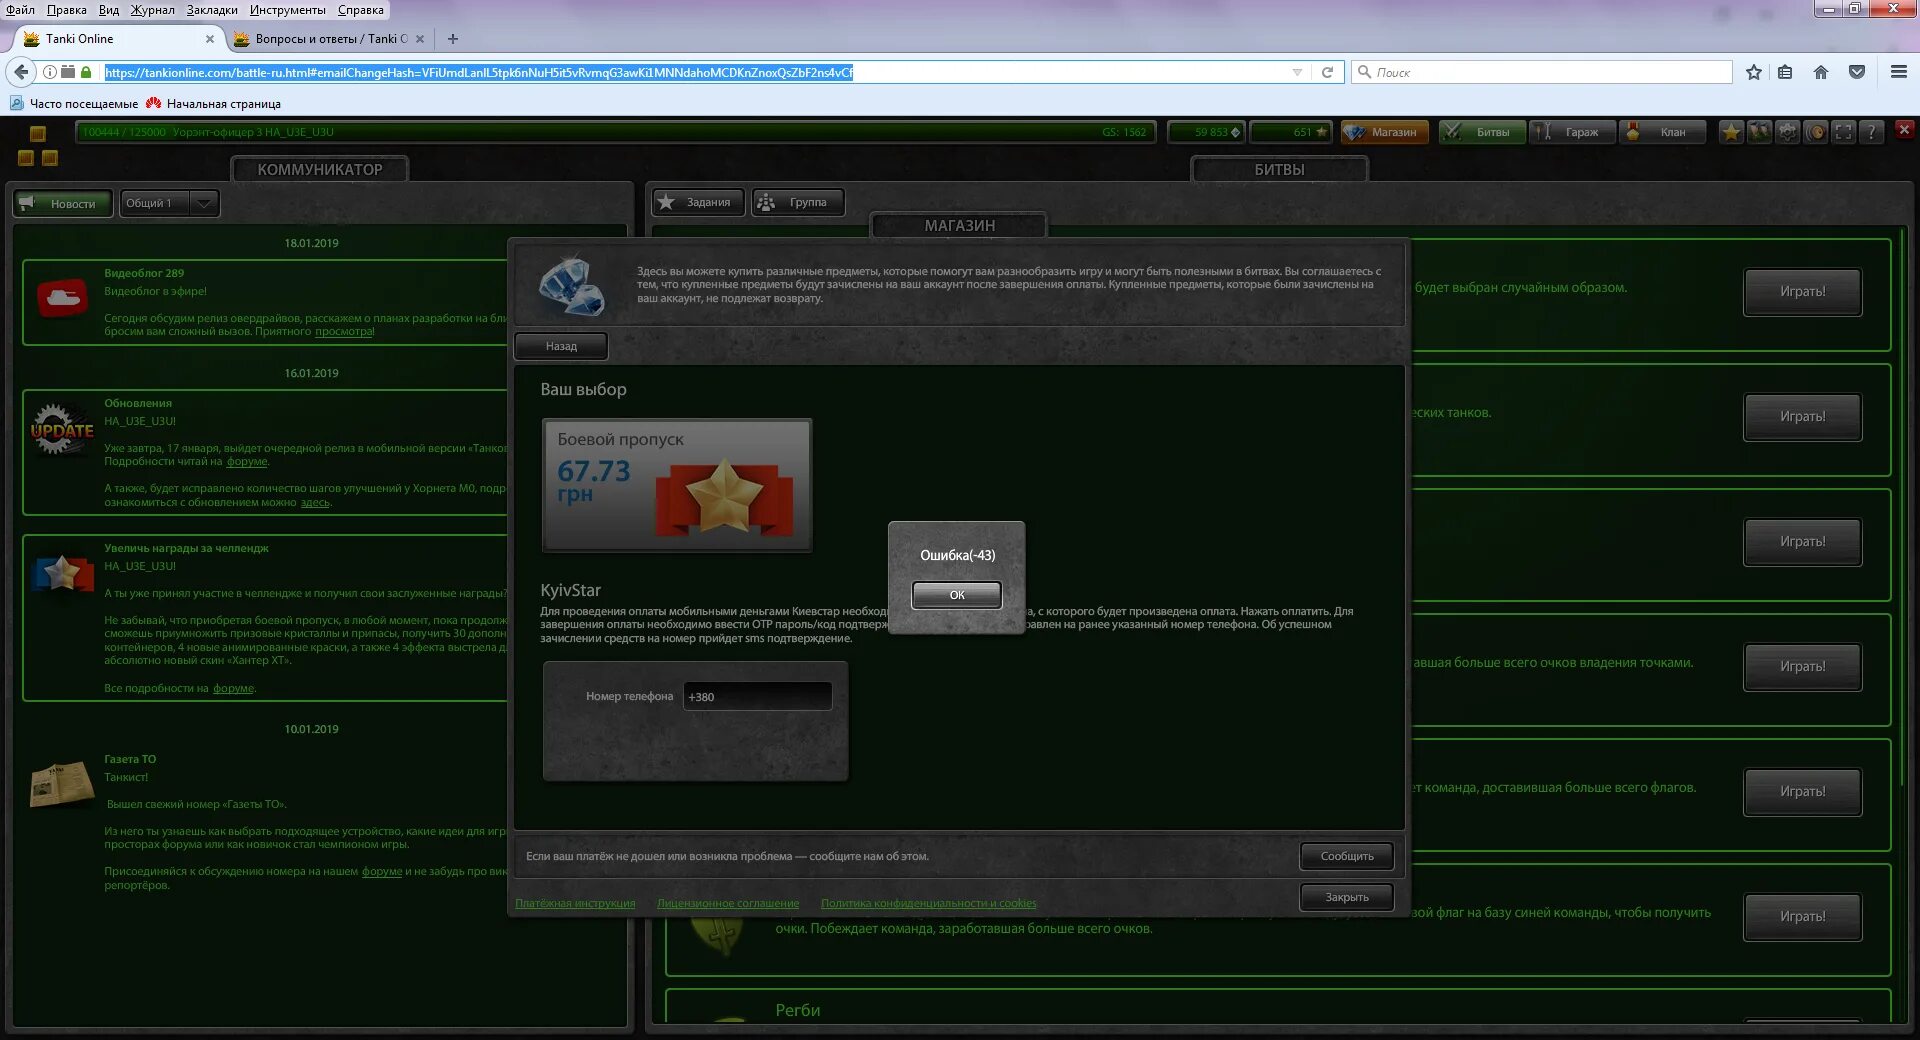Open the форуме link in Обновления news

coord(247,461)
